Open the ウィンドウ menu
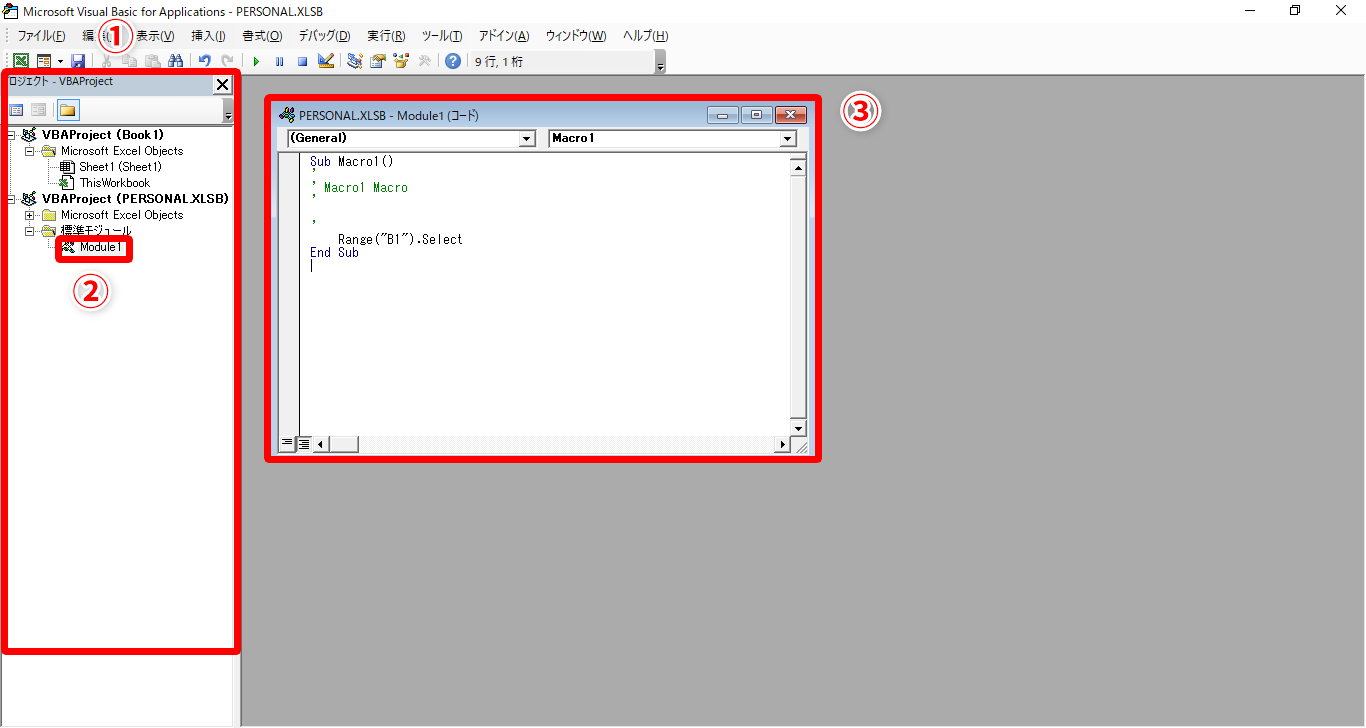This screenshot has width=1366, height=728. click(x=576, y=36)
